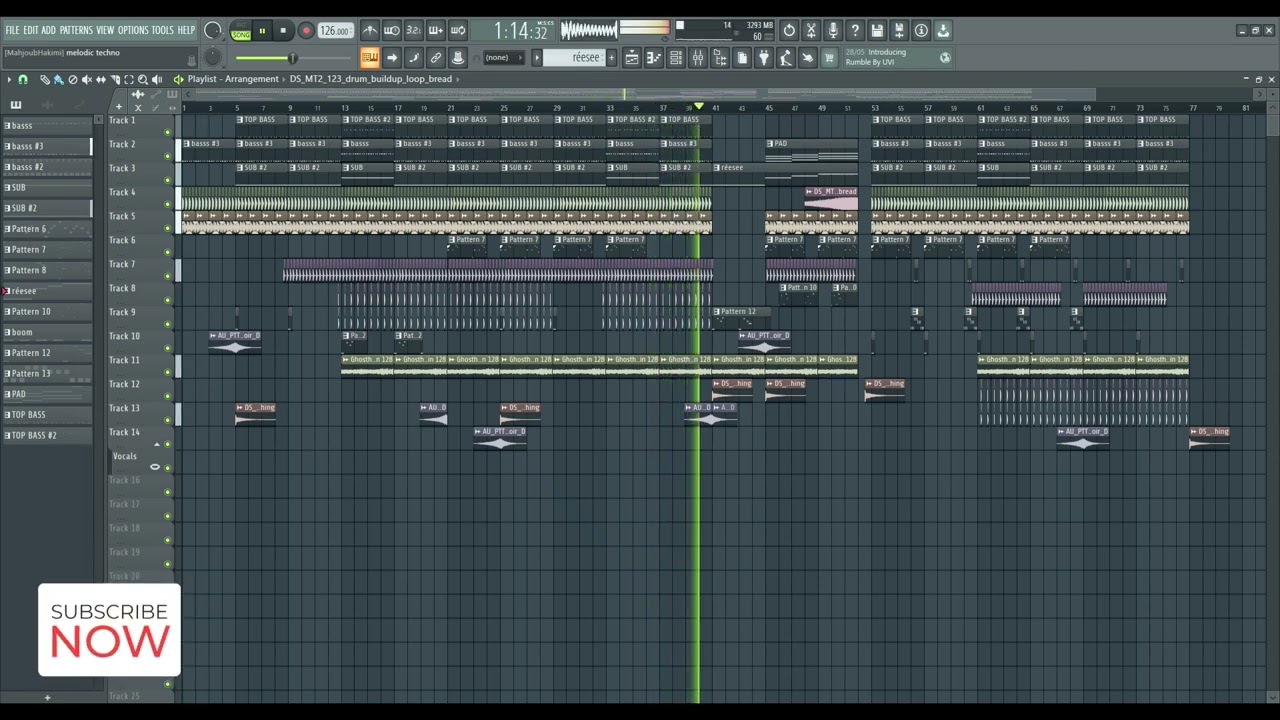
Task: Select the playlist delete tool
Action: (x=72, y=79)
